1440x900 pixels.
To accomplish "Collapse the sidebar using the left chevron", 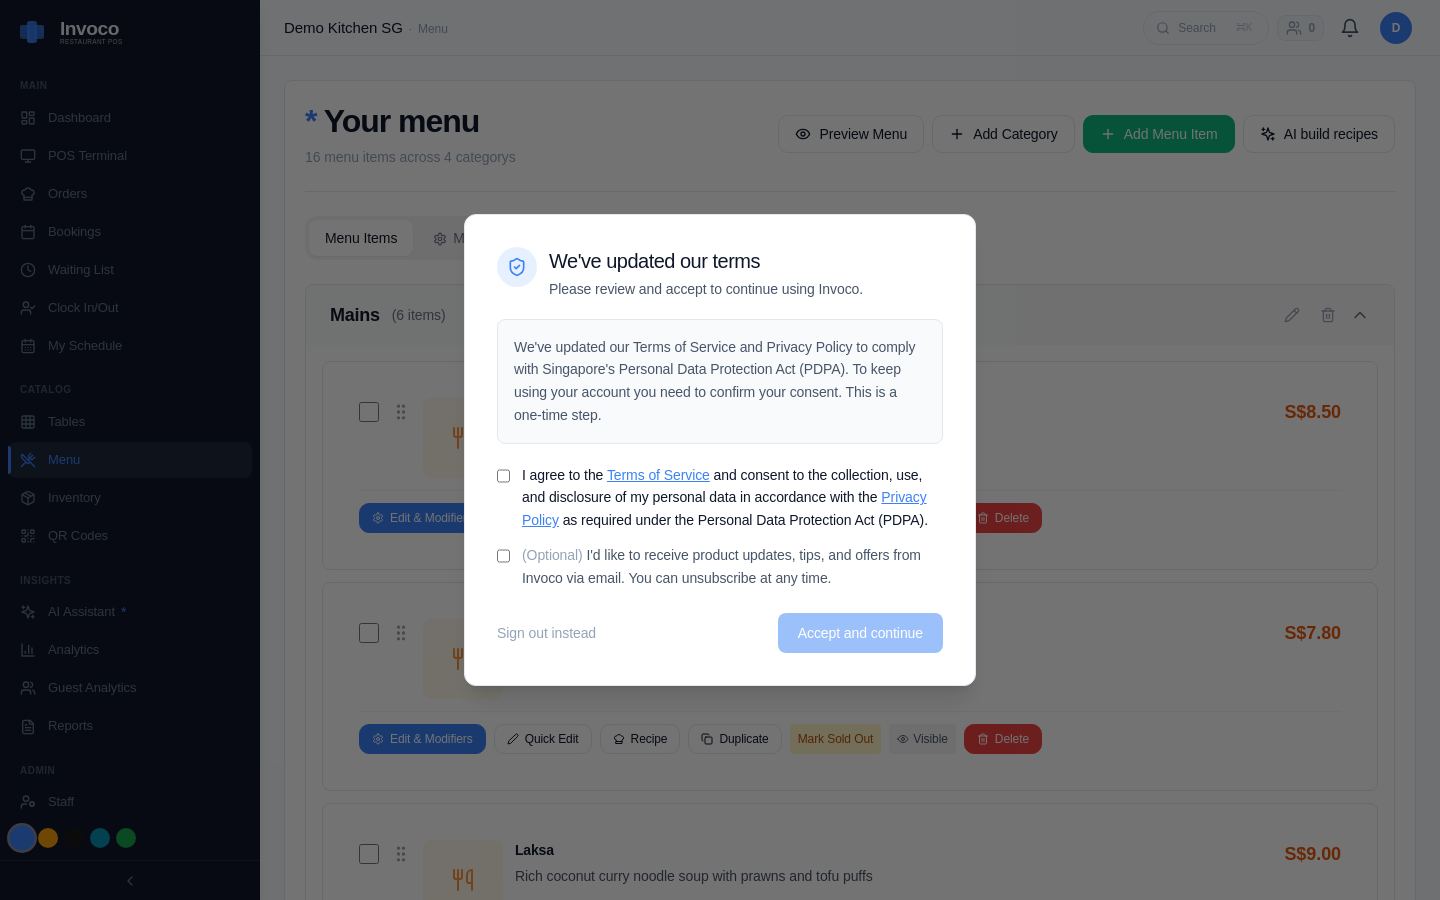I will point(129,881).
